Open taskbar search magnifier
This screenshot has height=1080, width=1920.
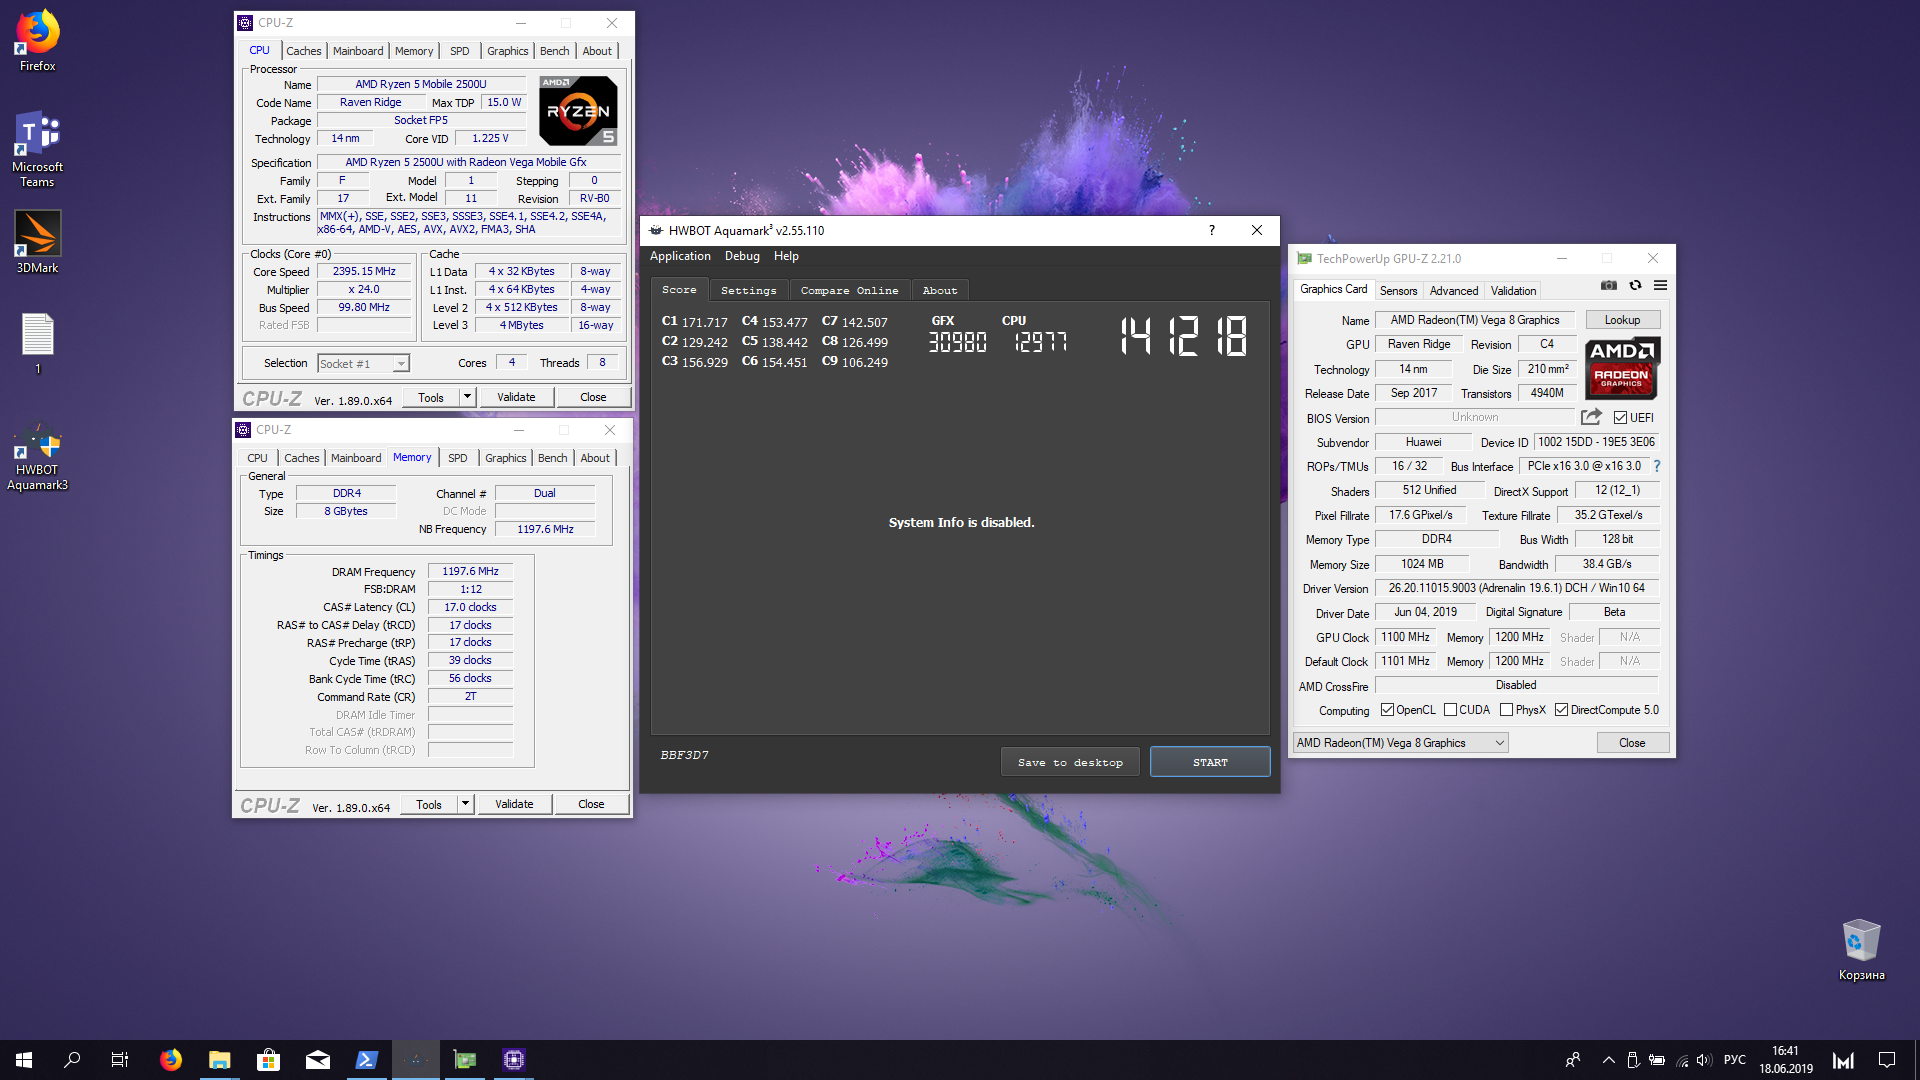(x=72, y=1060)
